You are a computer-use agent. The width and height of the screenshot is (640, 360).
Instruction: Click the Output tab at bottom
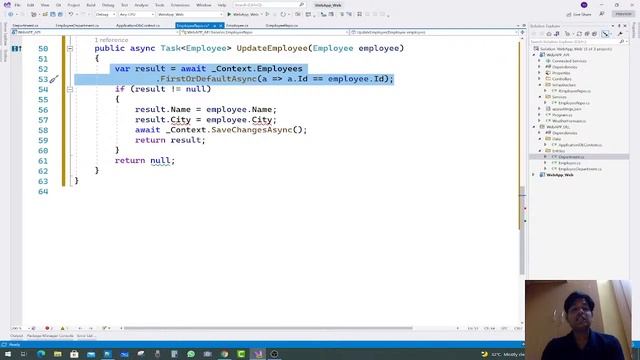(17, 336)
